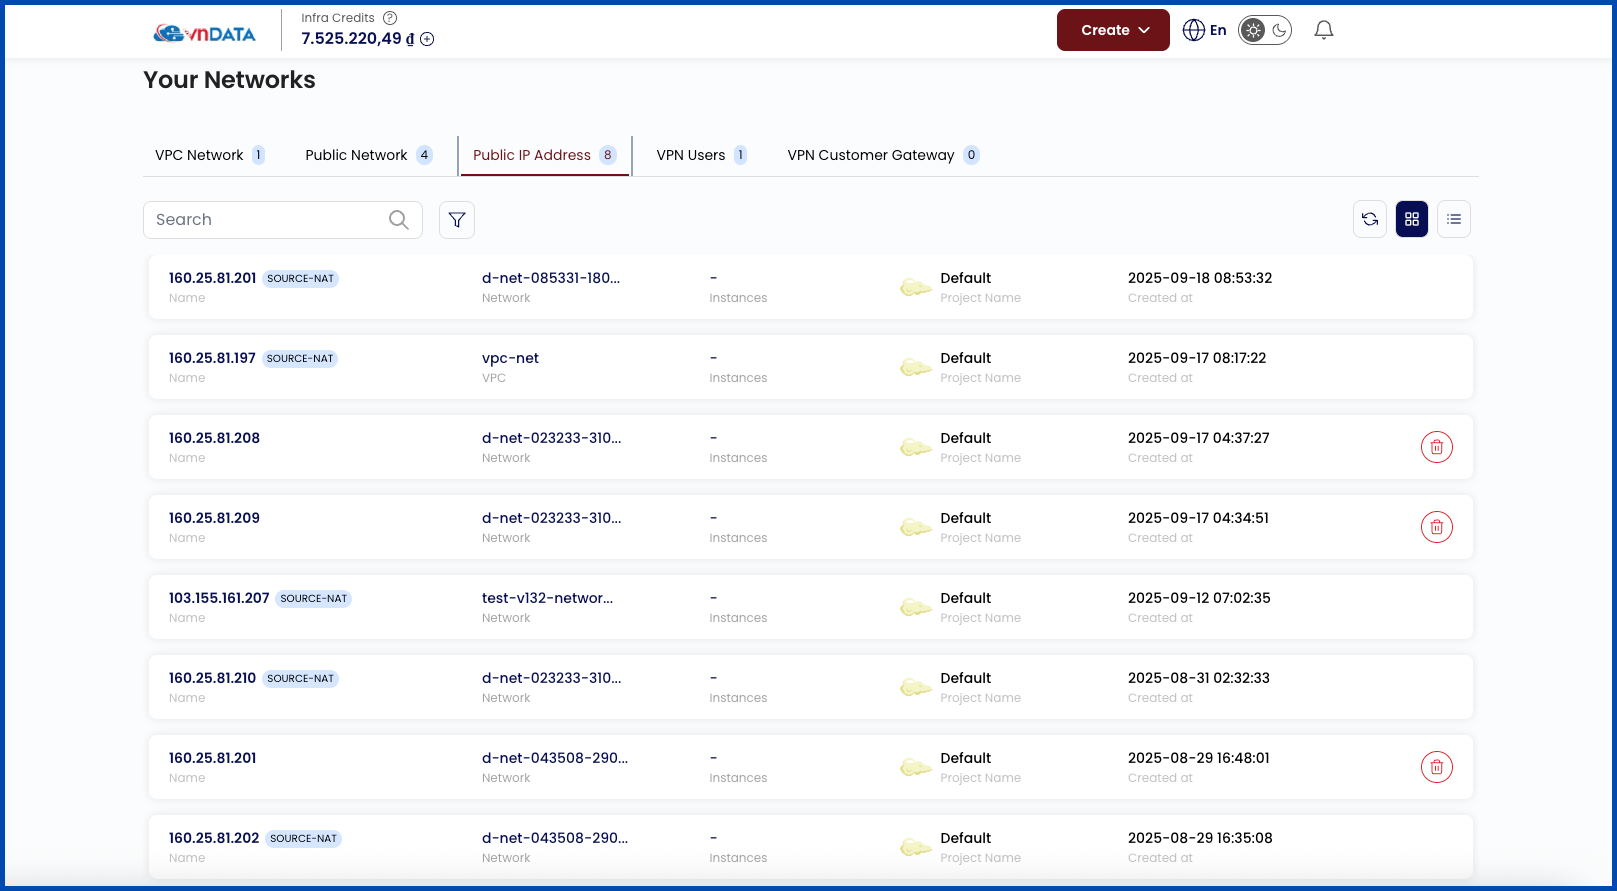Image resolution: width=1617 pixels, height=891 pixels.
Task: Open the vpc-net VPC link
Action: [x=510, y=358]
